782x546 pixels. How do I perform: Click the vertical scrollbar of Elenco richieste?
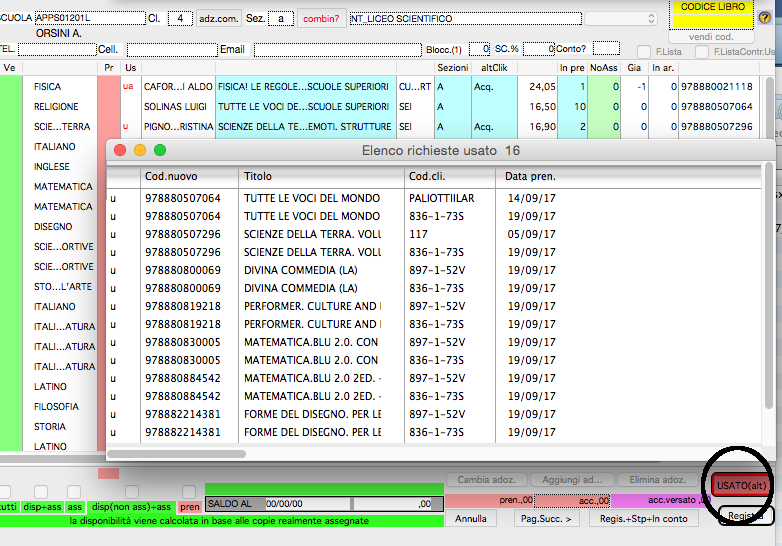[769, 284]
